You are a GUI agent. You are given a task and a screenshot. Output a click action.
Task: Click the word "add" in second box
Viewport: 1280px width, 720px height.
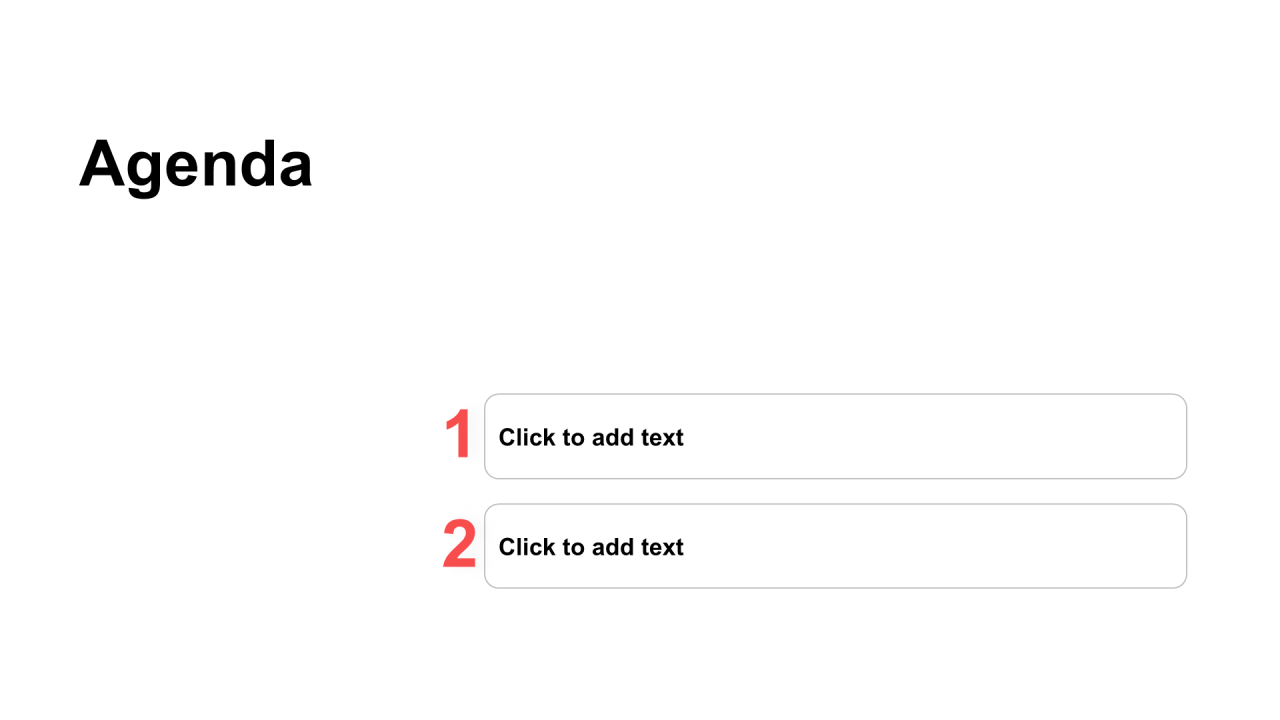click(x=613, y=547)
